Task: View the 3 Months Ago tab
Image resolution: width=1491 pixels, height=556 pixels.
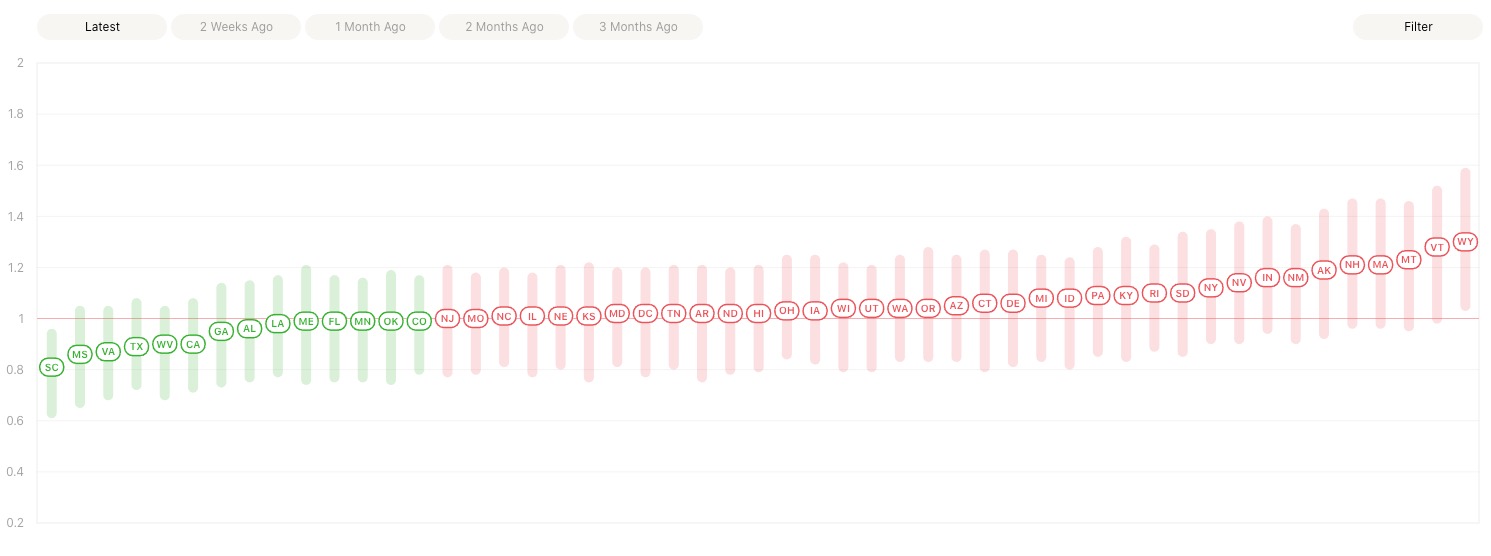Action: coord(638,27)
